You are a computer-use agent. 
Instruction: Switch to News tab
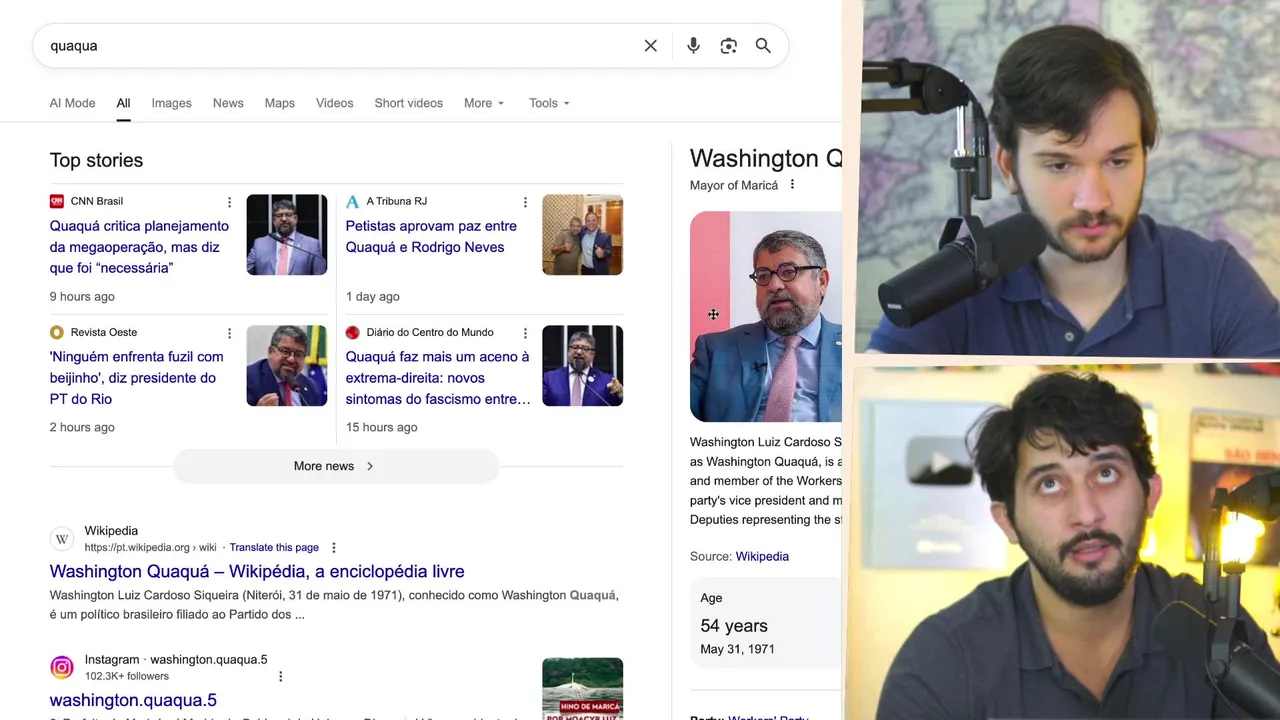click(228, 103)
